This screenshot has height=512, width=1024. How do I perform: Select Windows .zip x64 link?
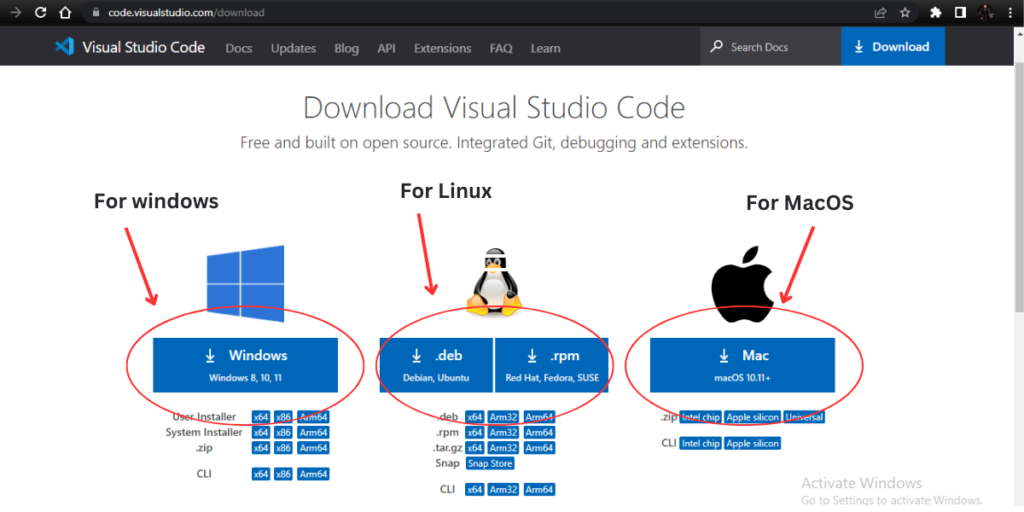(x=261, y=448)
